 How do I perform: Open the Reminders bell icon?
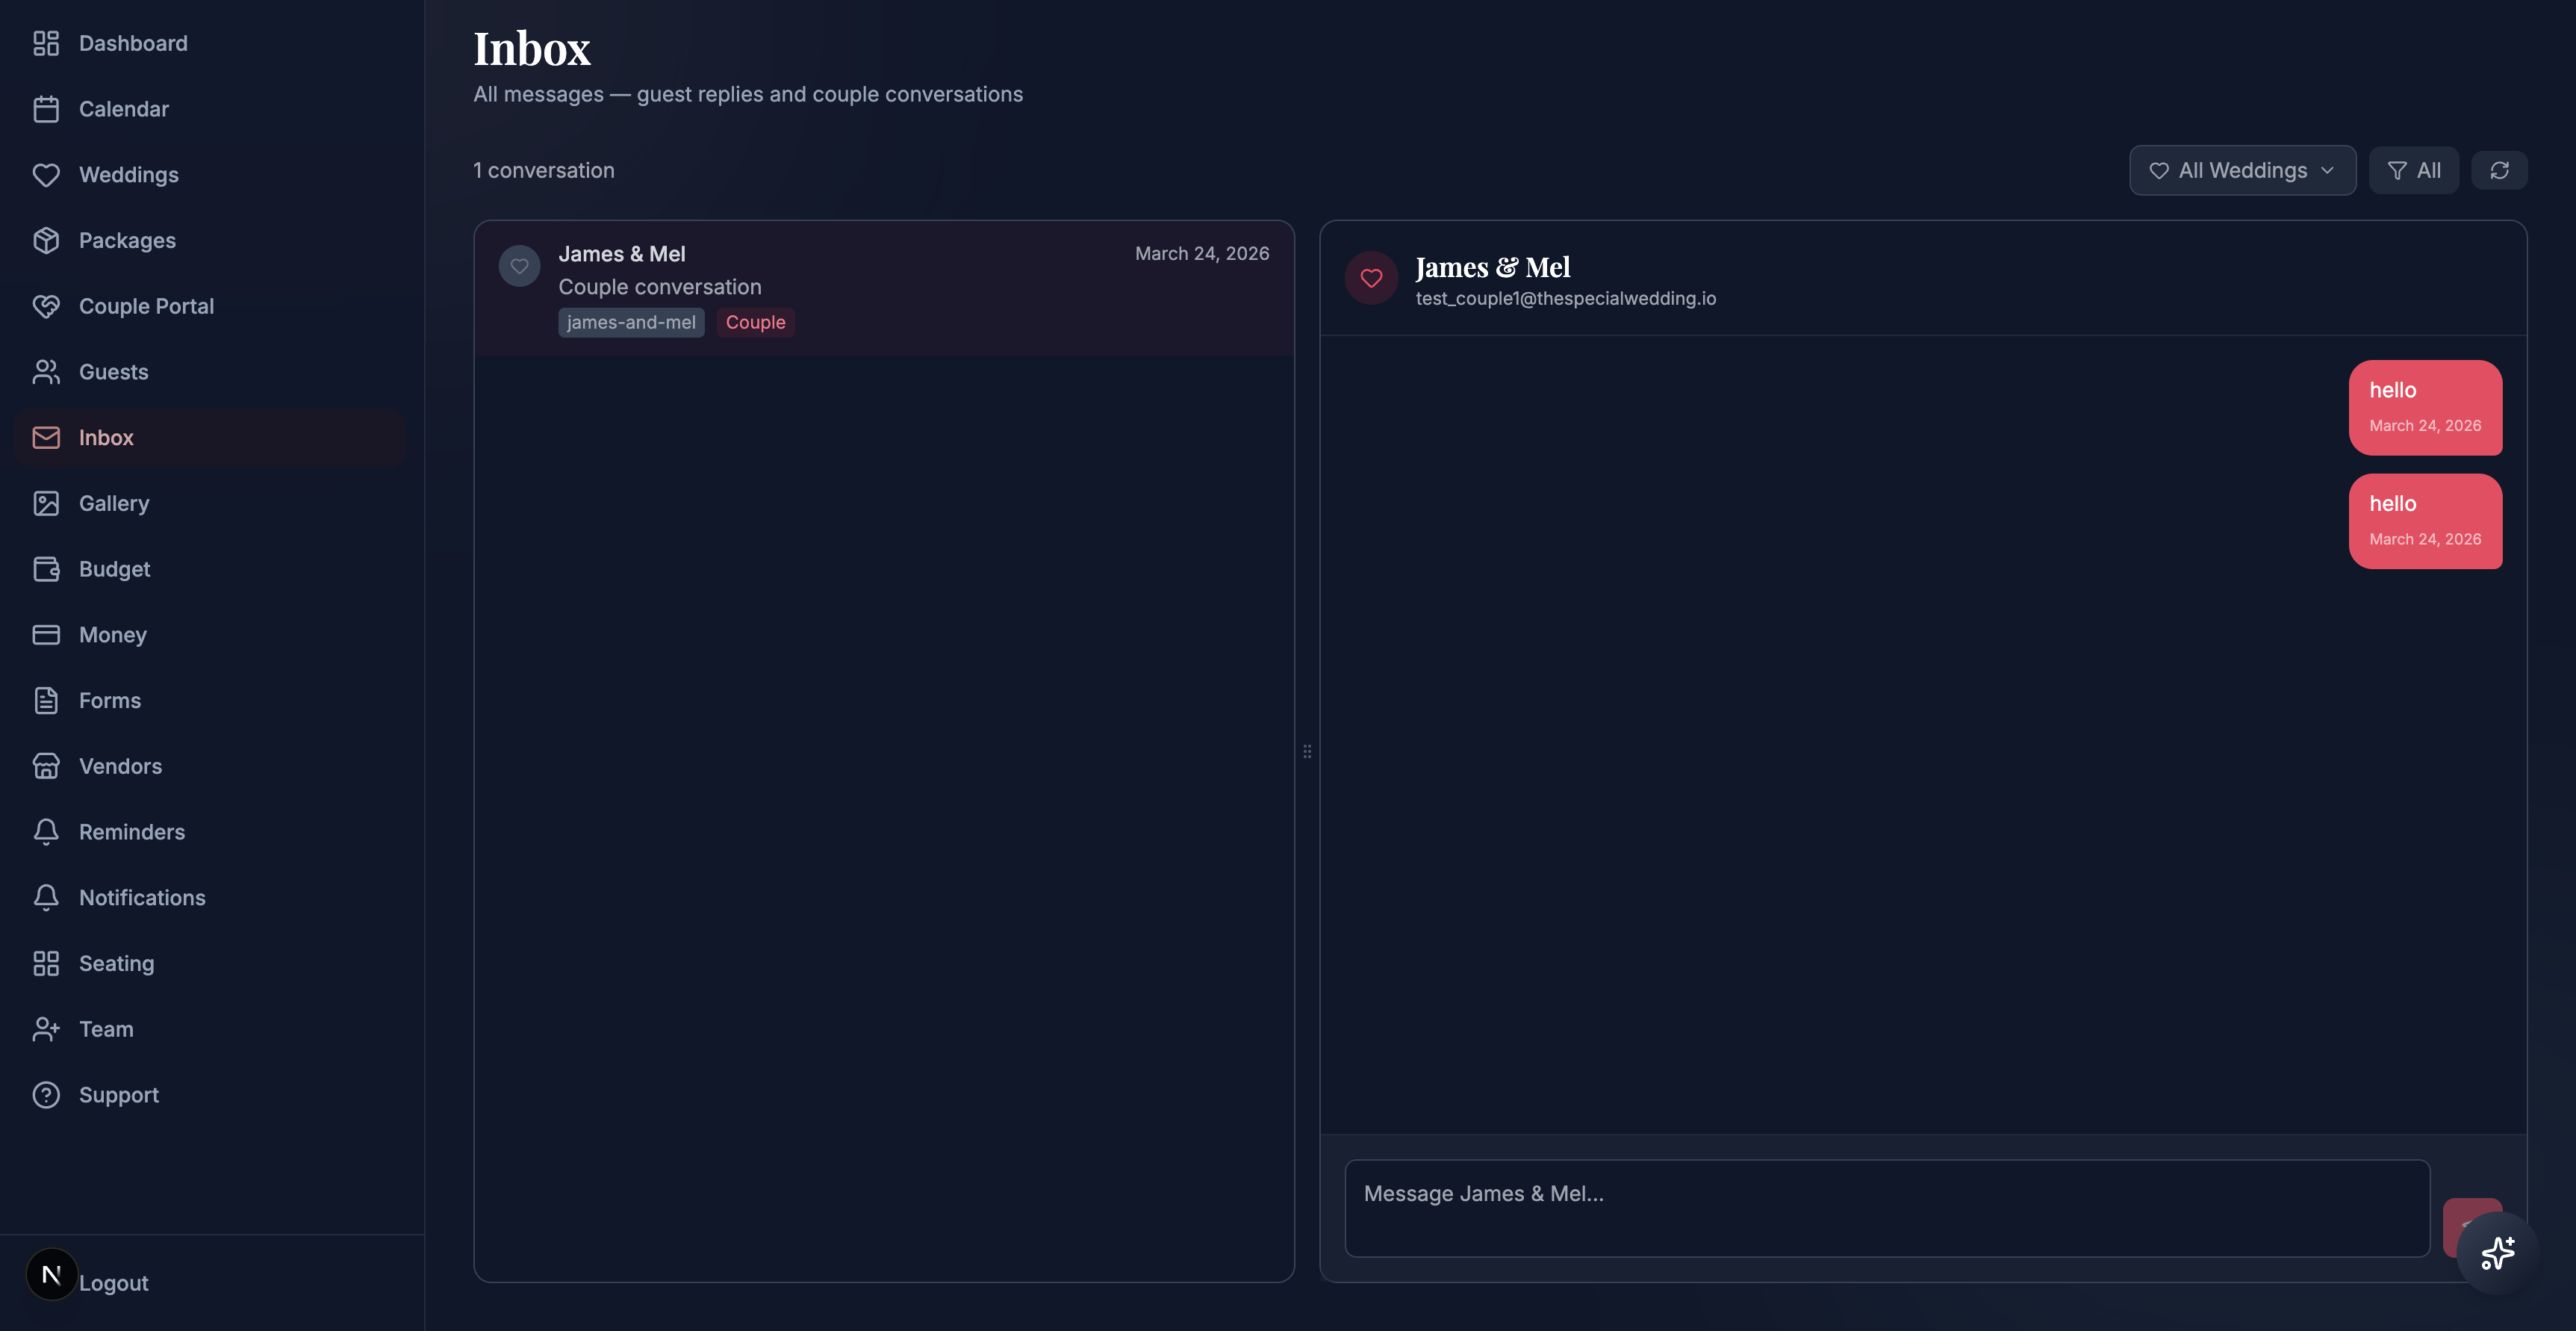47,831
